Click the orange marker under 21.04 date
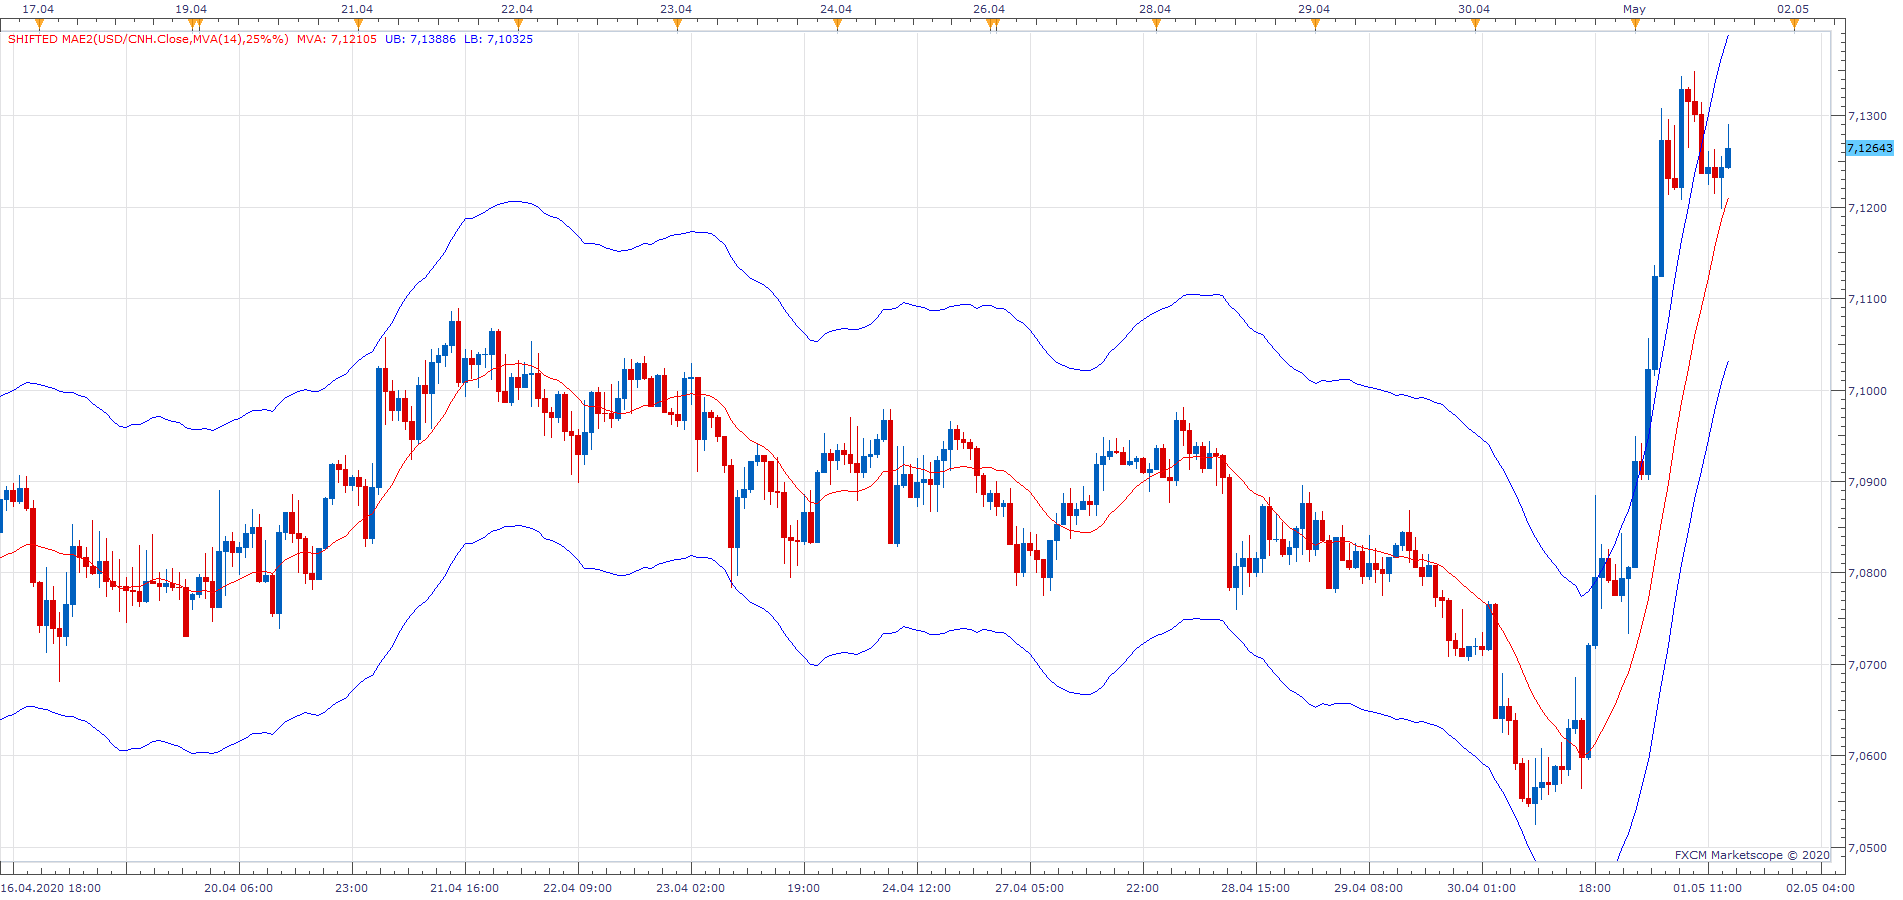Image resolution: width=1903 pixels, height=900 pixels. coord(358,24)
